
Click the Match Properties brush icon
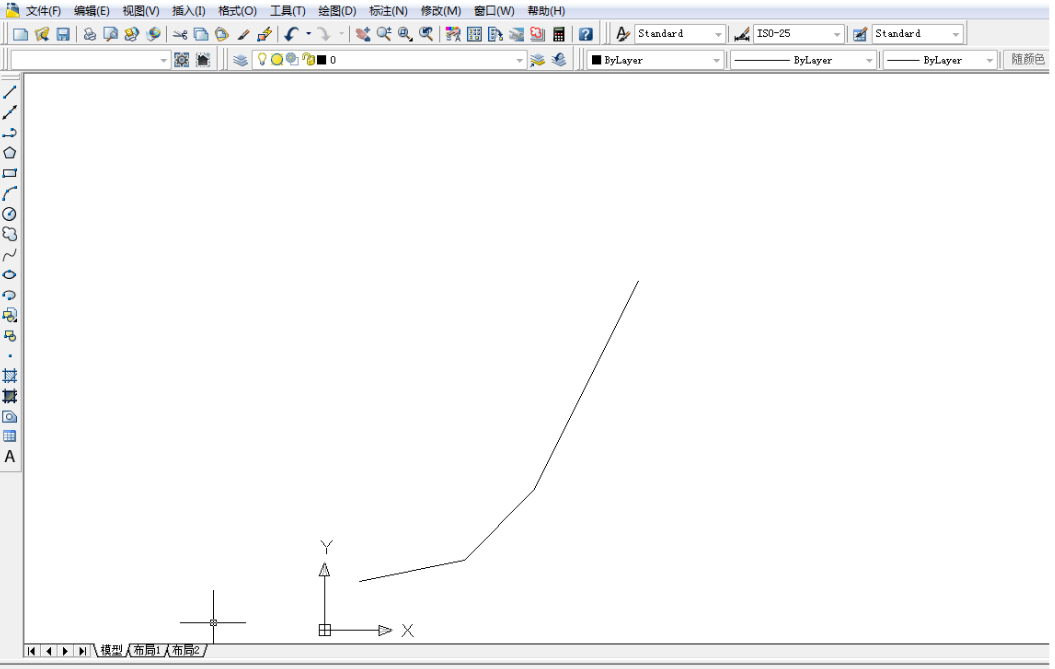243,34
